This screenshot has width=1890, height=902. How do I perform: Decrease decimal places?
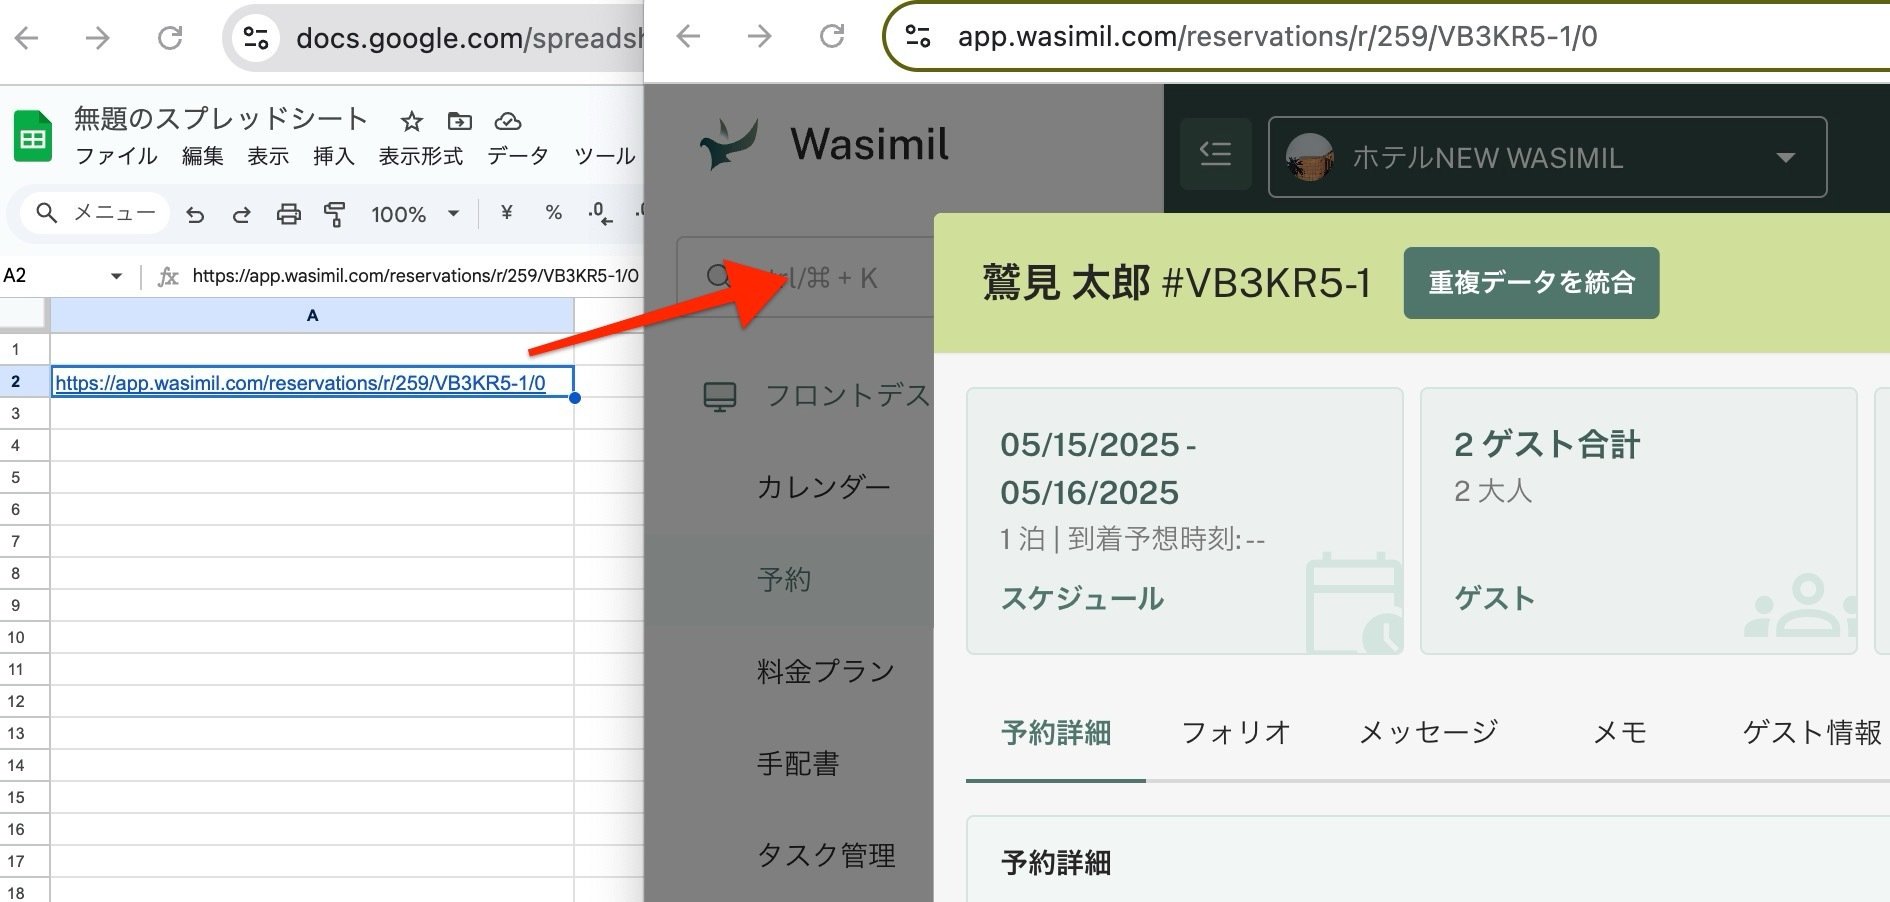600,214
